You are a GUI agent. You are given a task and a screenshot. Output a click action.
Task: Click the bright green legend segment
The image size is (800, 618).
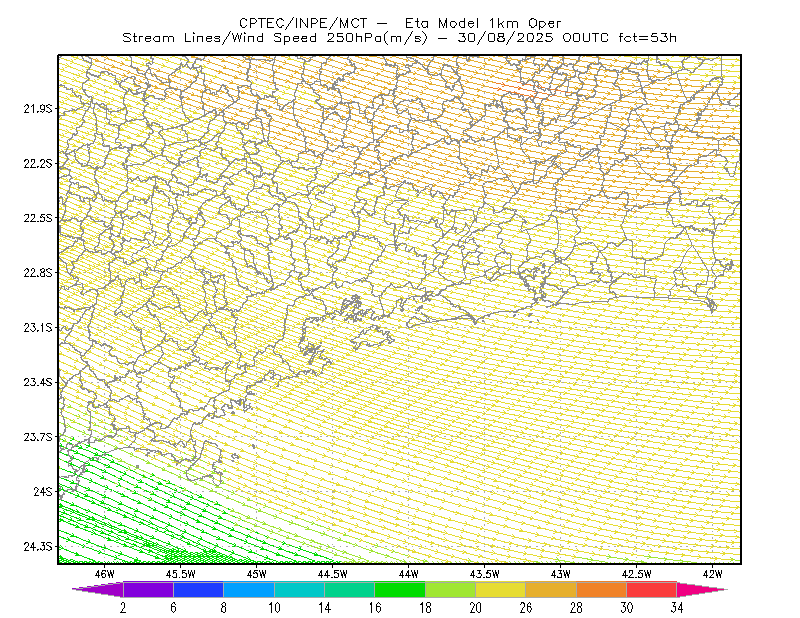click(400, 589)
